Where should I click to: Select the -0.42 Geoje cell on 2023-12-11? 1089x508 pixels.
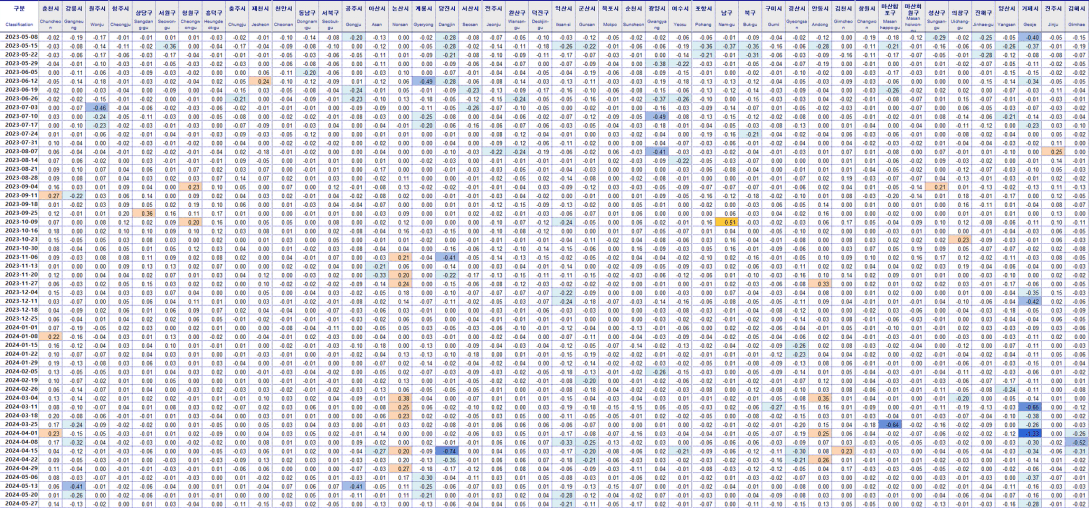point(1030,301)
